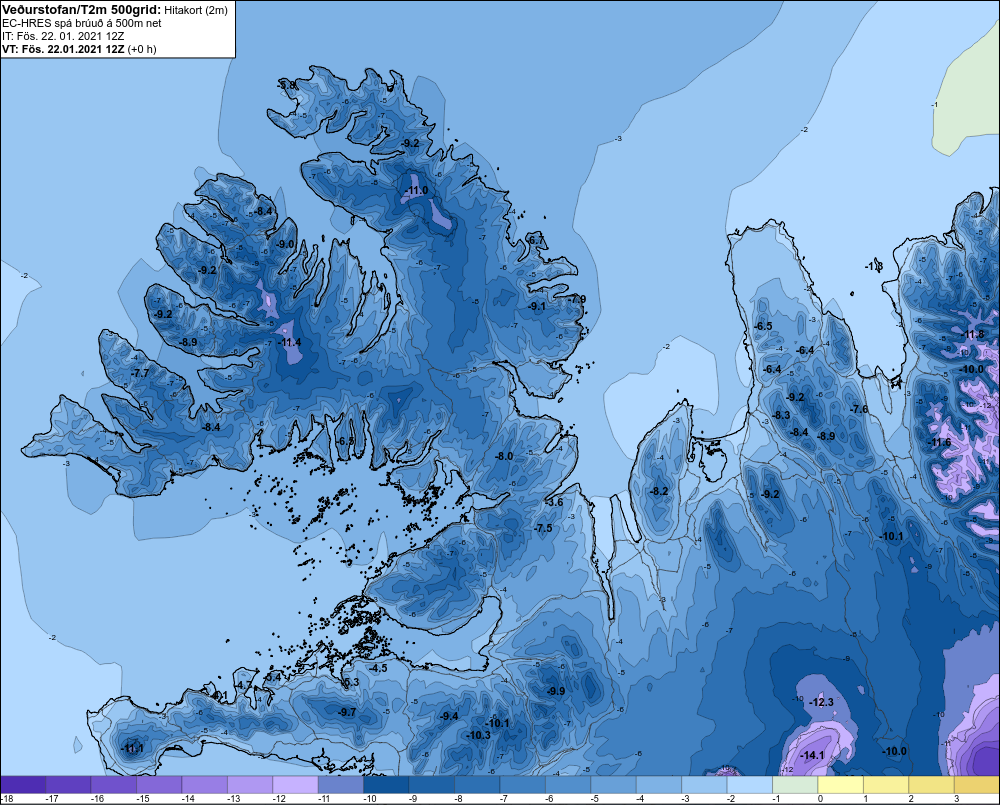1000x805 pixels.
Task: Click the -7.7 temperature value on the map
Action: click(140, 373)
